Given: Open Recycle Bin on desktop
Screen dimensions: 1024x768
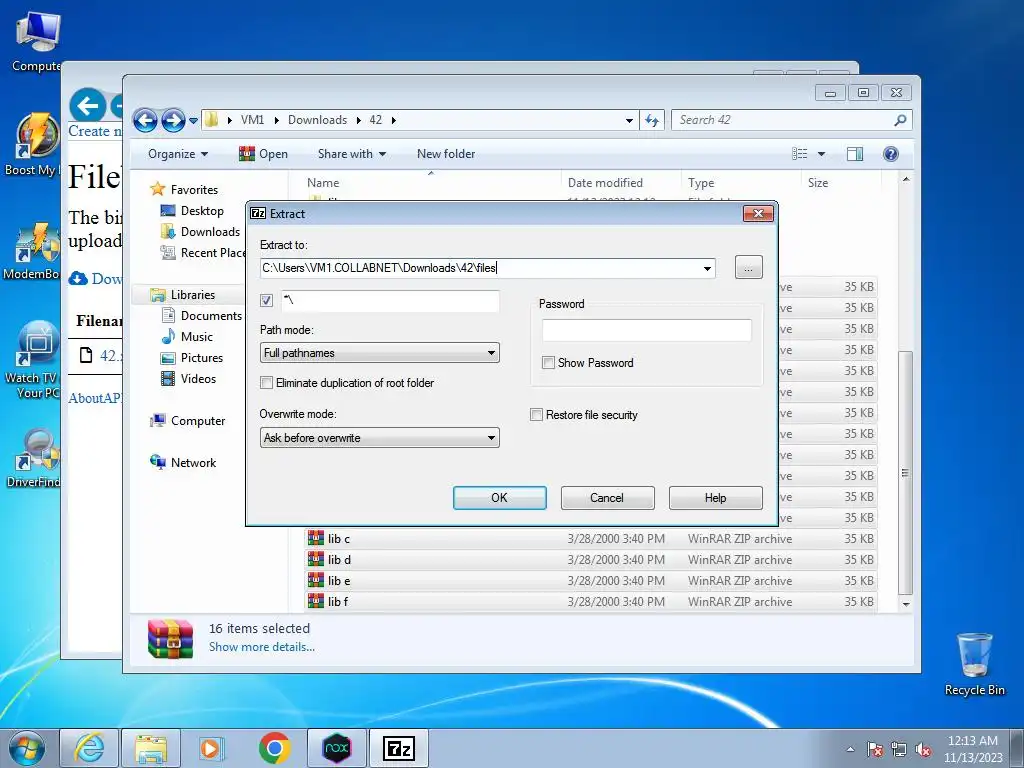Looking at the screenshot, I should tap(974, 664).
